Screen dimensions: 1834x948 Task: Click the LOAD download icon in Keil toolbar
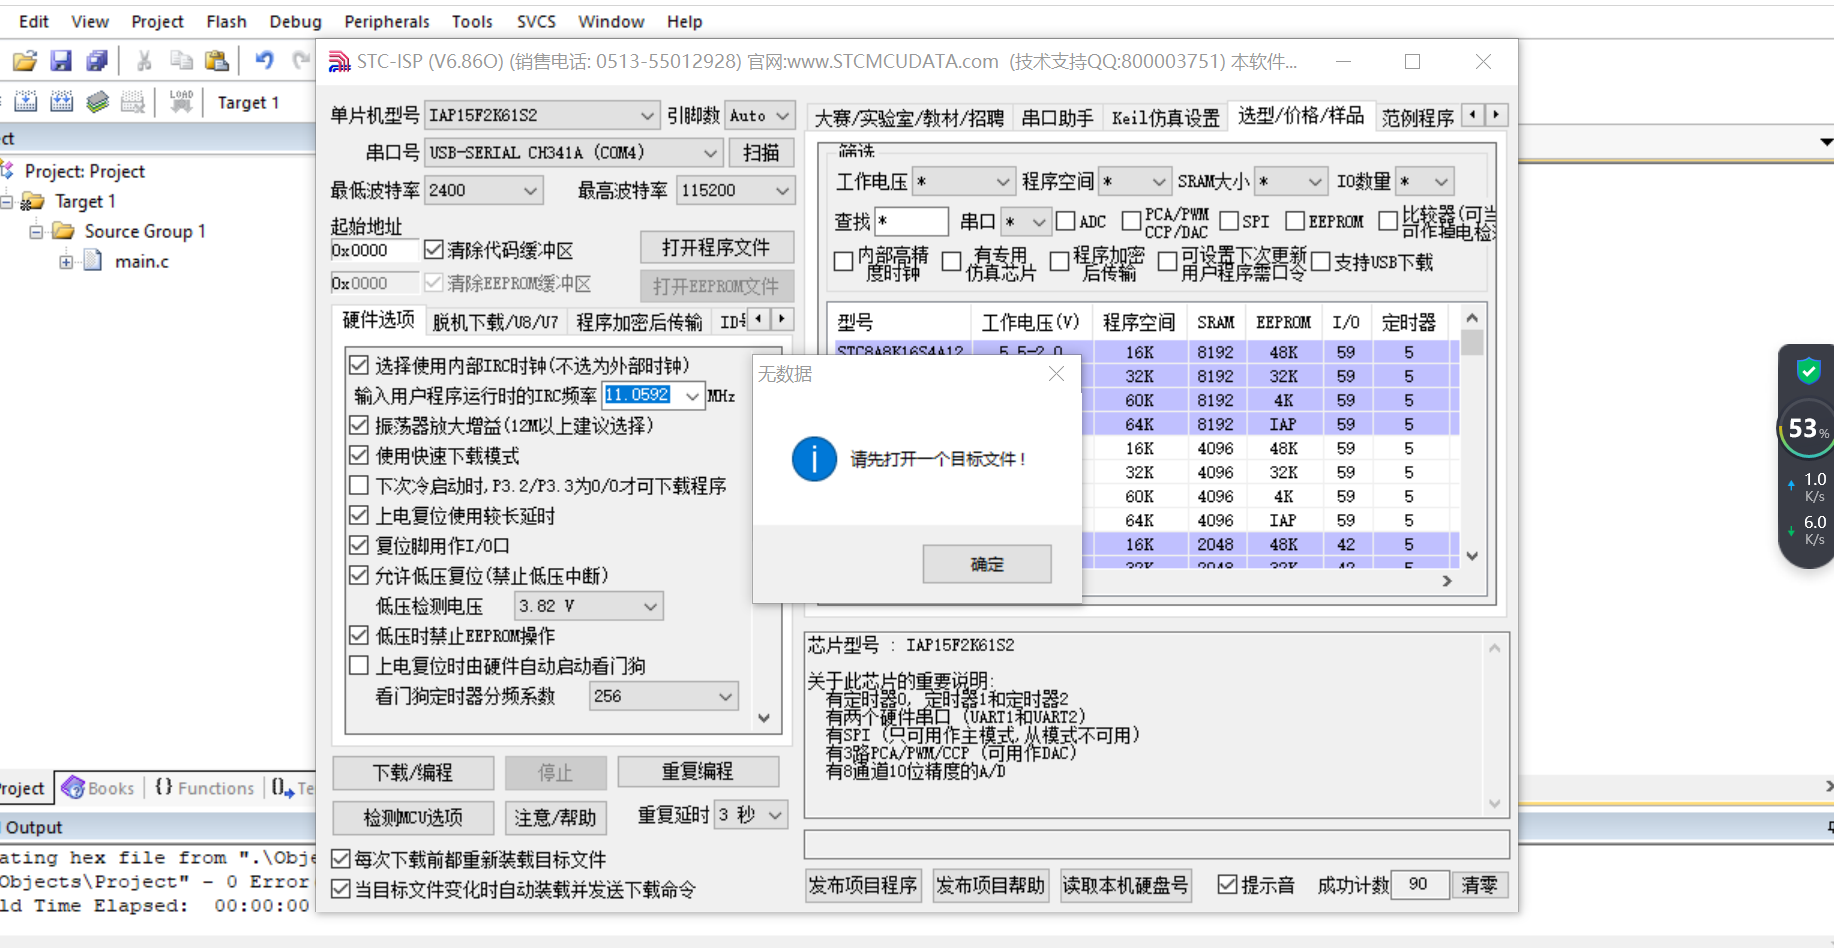181,102
